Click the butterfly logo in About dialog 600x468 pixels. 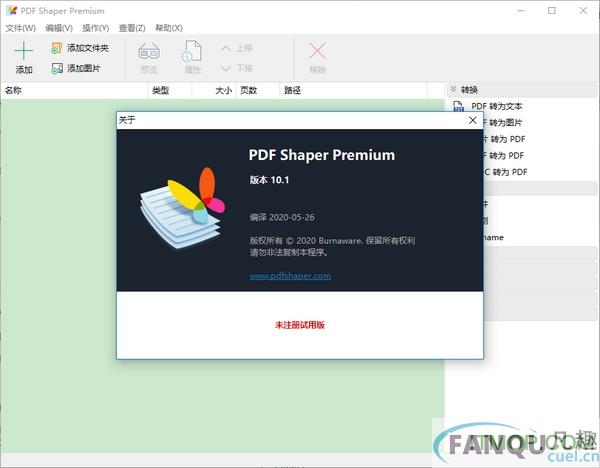pyautogui.click(x=182, y=207)
